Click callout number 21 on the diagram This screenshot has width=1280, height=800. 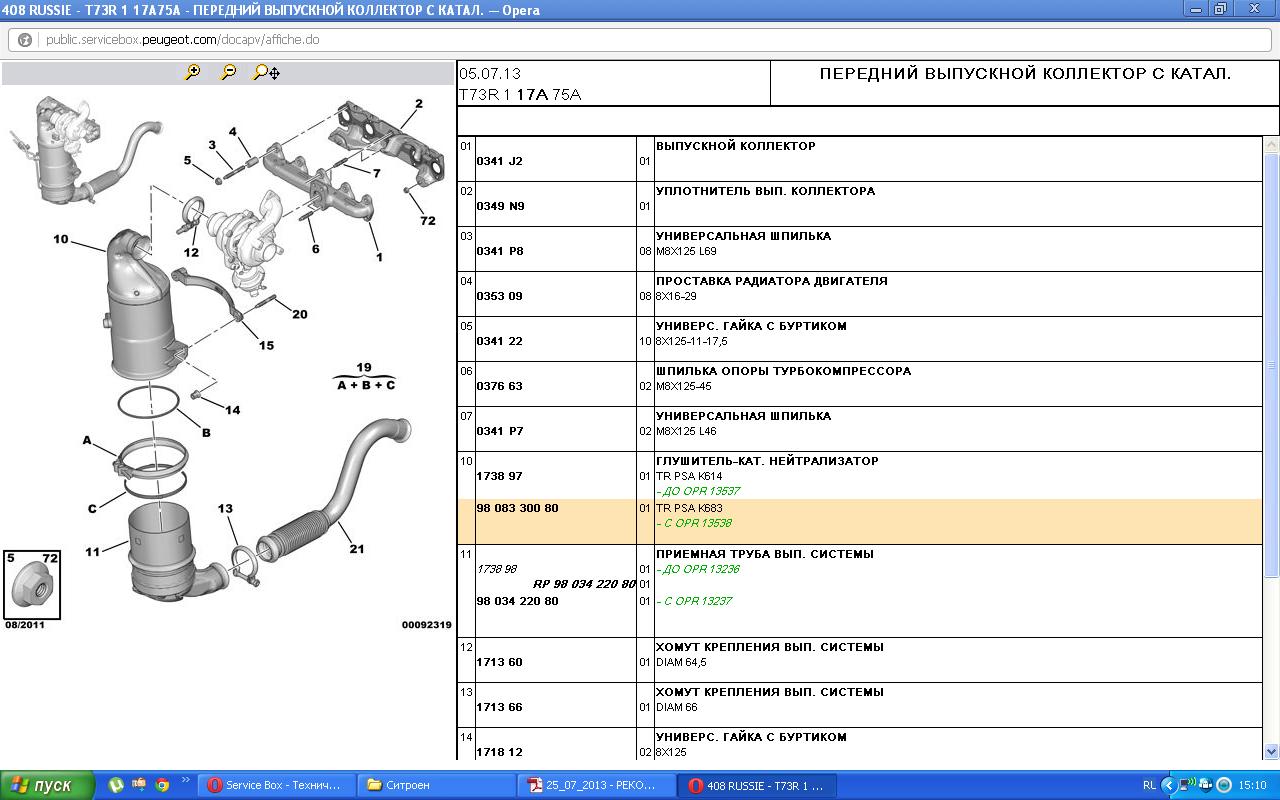coord(357,548)
